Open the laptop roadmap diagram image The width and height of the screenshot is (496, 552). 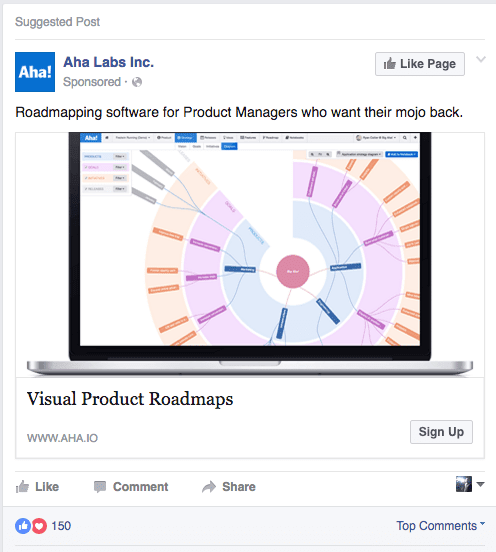(x=250, y=254)
